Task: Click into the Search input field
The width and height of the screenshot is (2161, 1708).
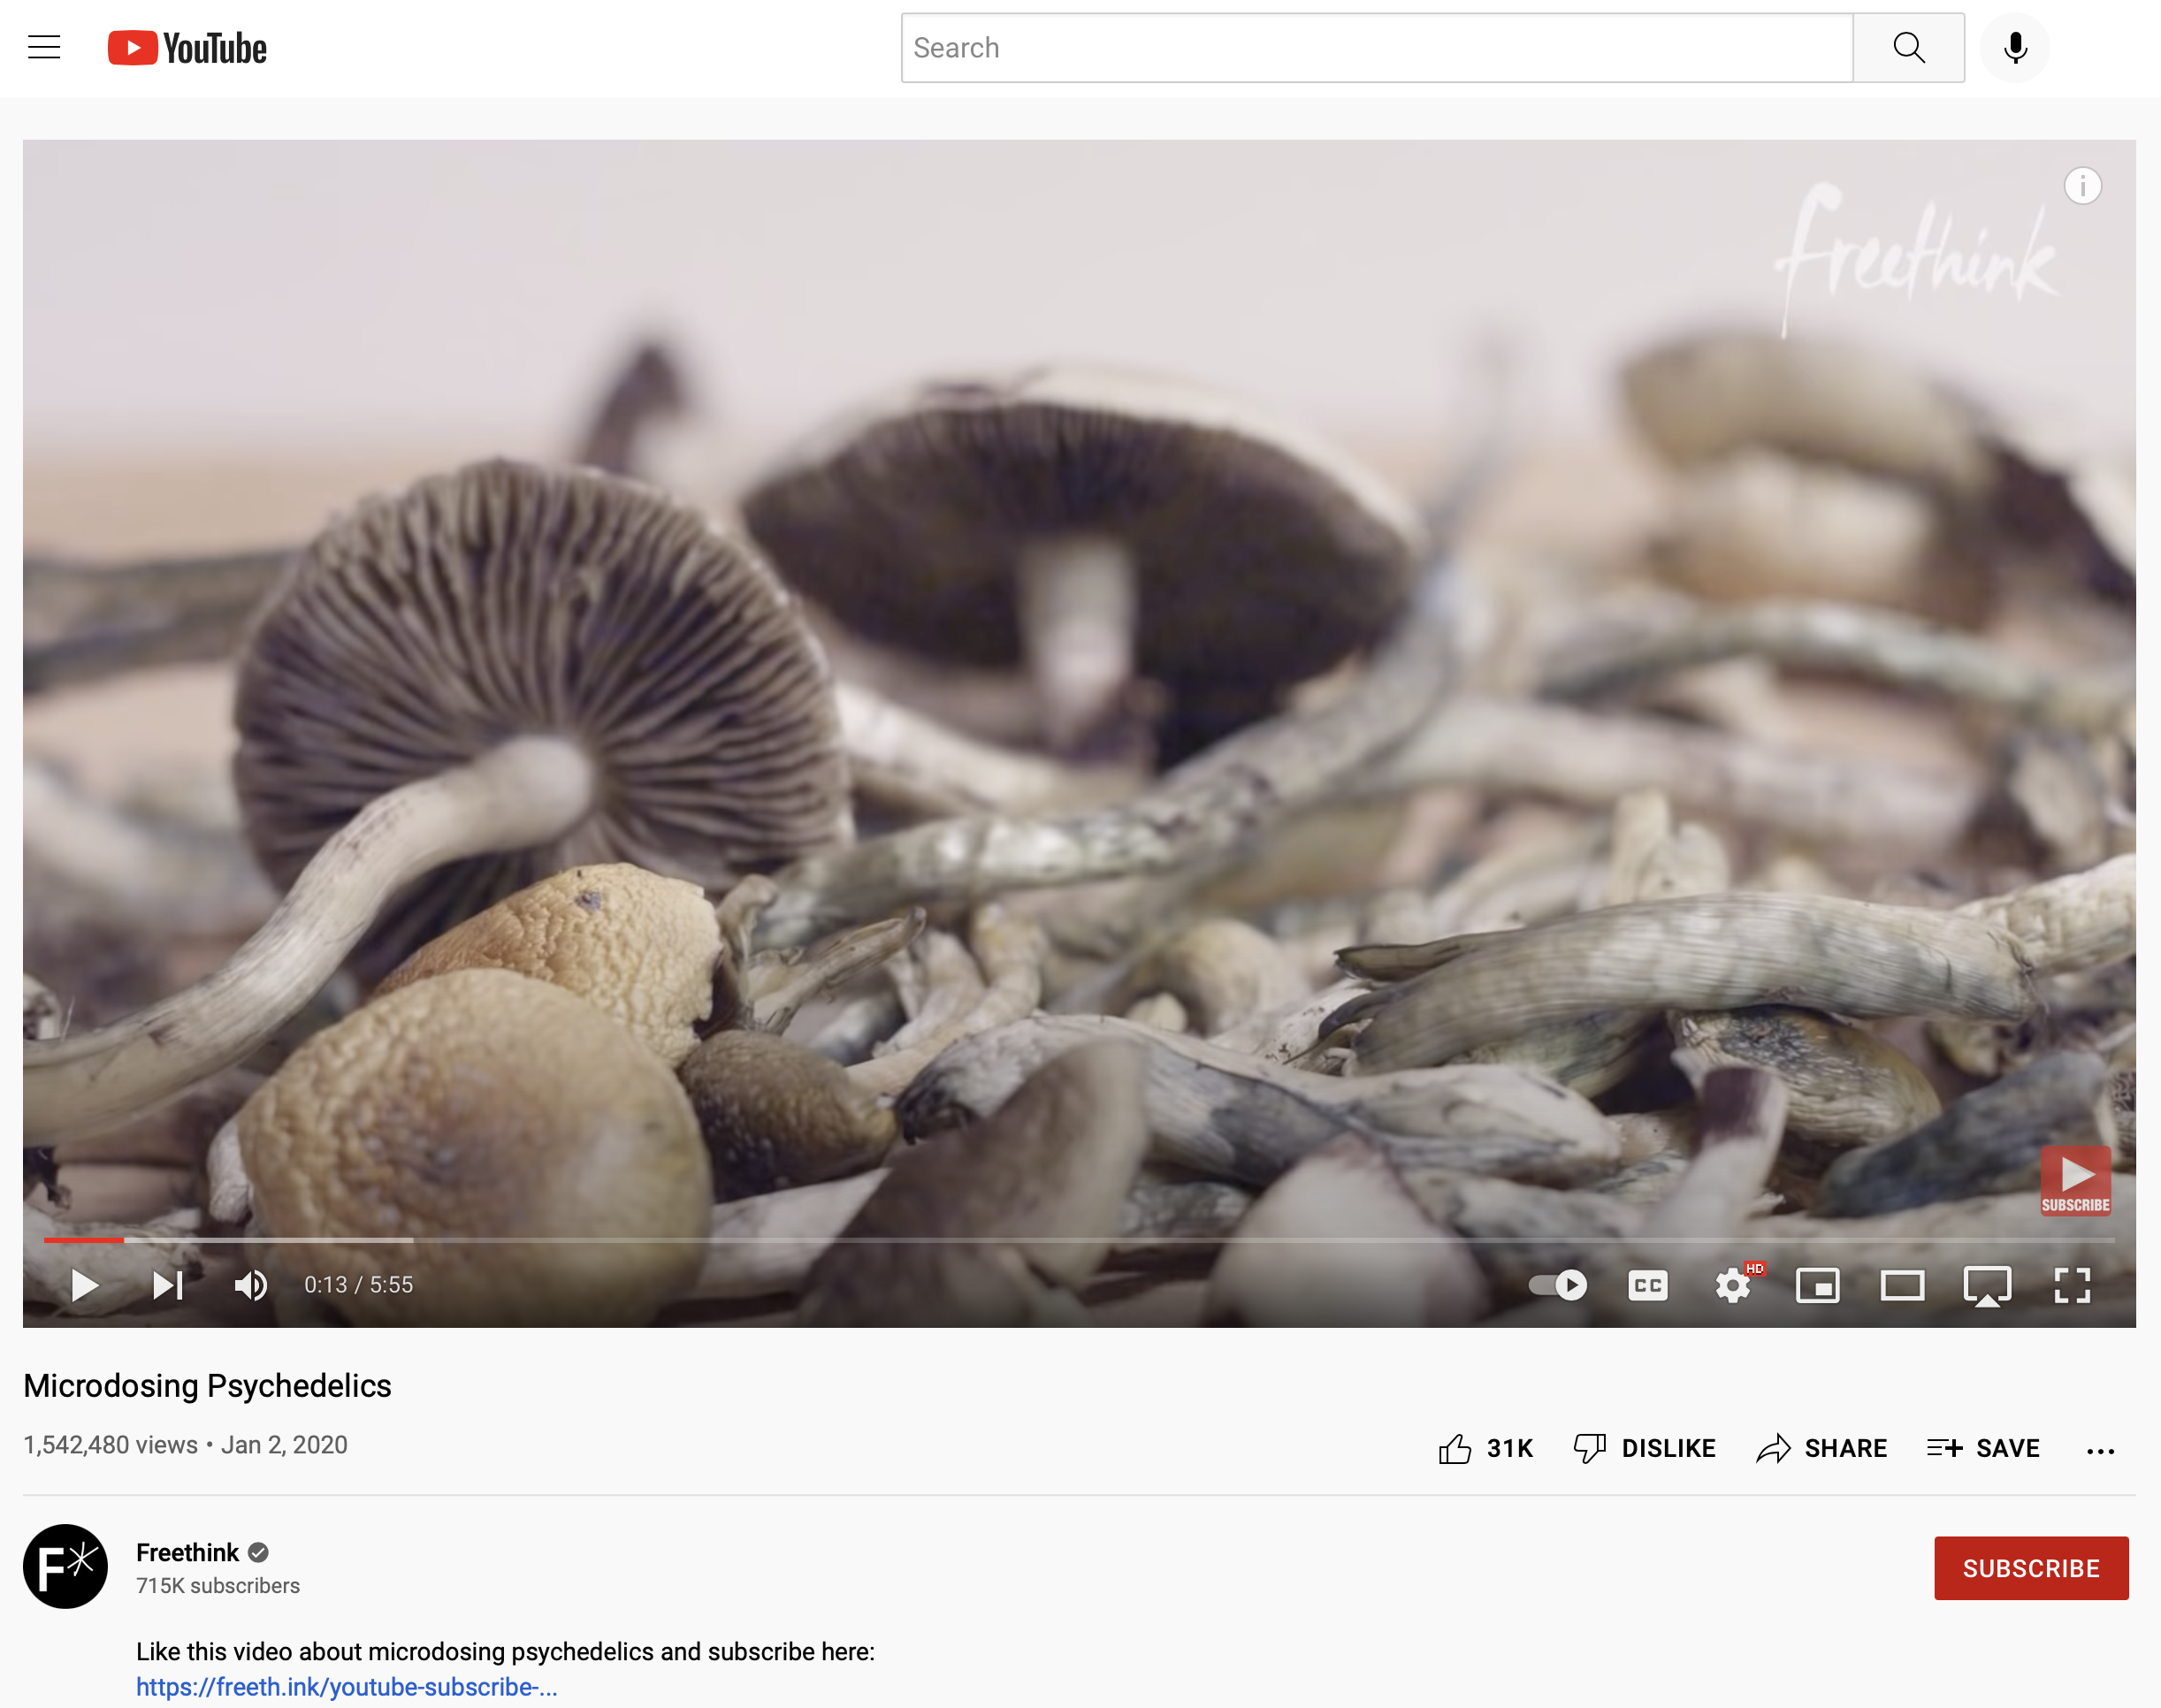Action: click(1377, 48)
